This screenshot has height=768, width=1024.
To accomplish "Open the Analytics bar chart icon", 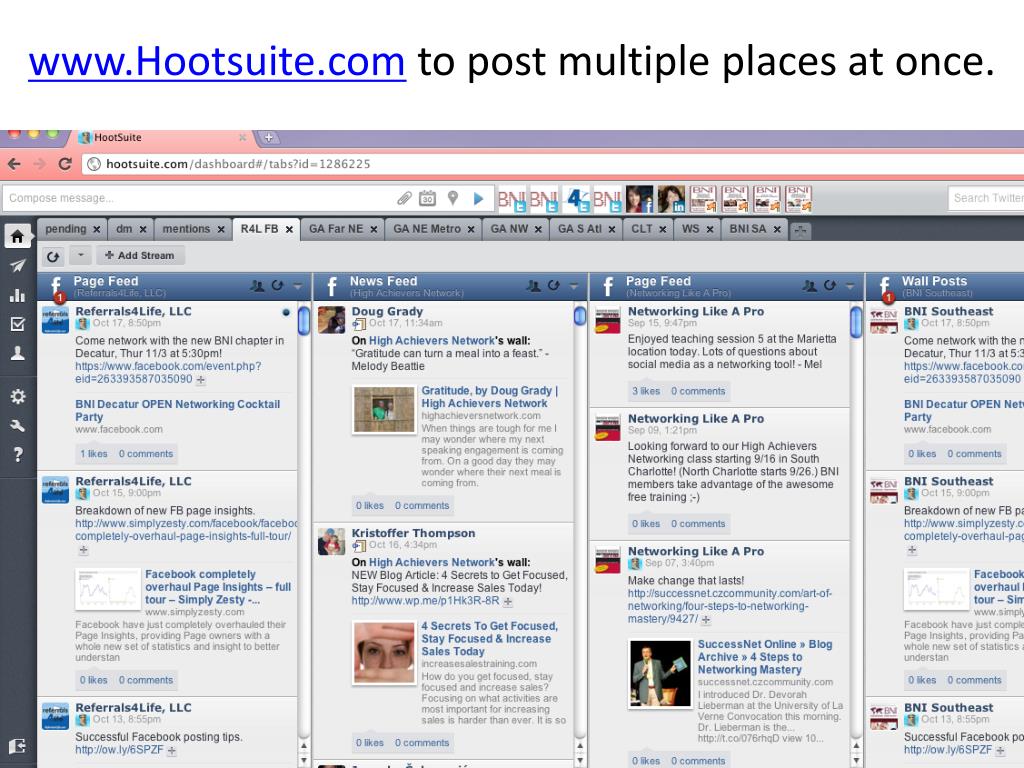I will (18, 295).
